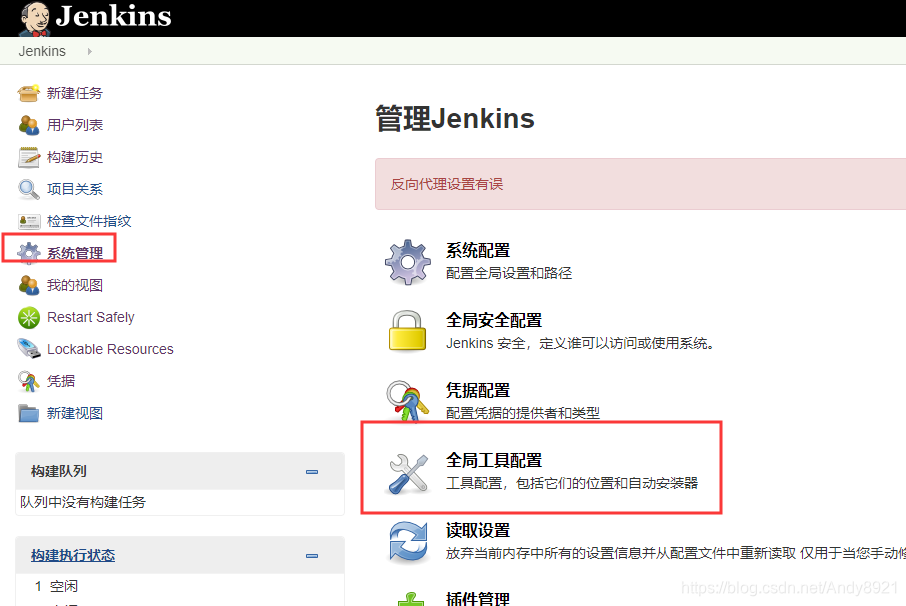
Task: Click the 管理Jenkins page heading
Action: [x=455, y=118]
